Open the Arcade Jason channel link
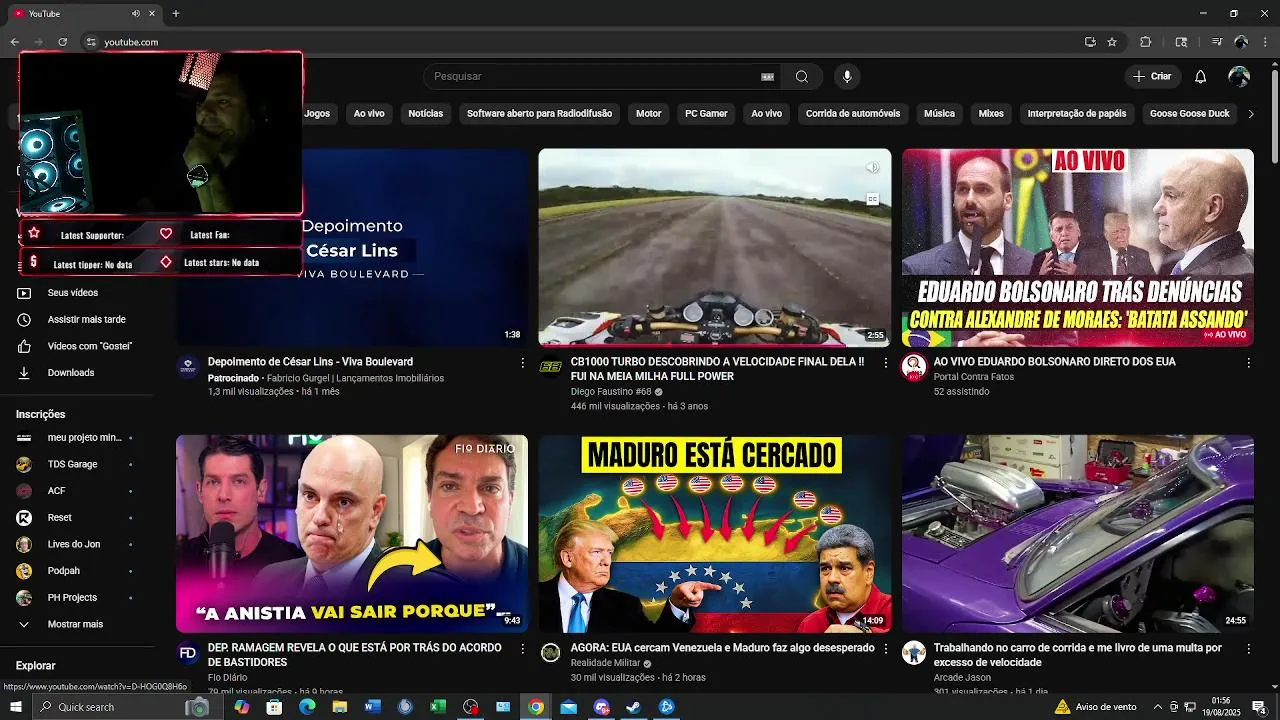Viewport: 1280px width, 720px height. tap(962, 678)
